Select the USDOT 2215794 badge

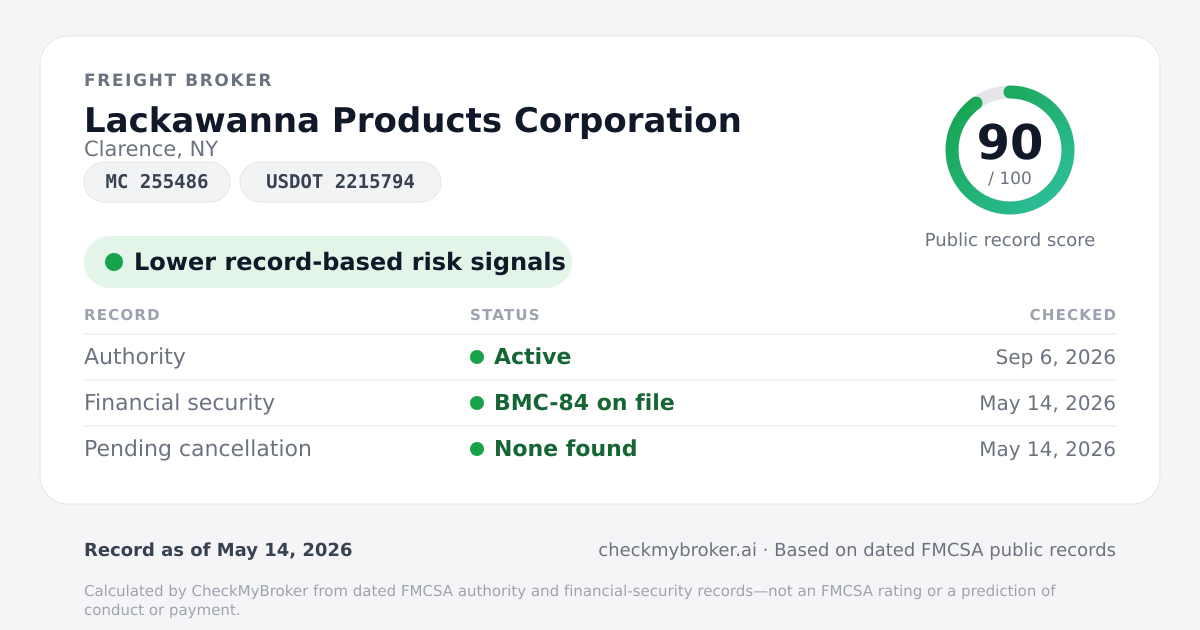340,182
